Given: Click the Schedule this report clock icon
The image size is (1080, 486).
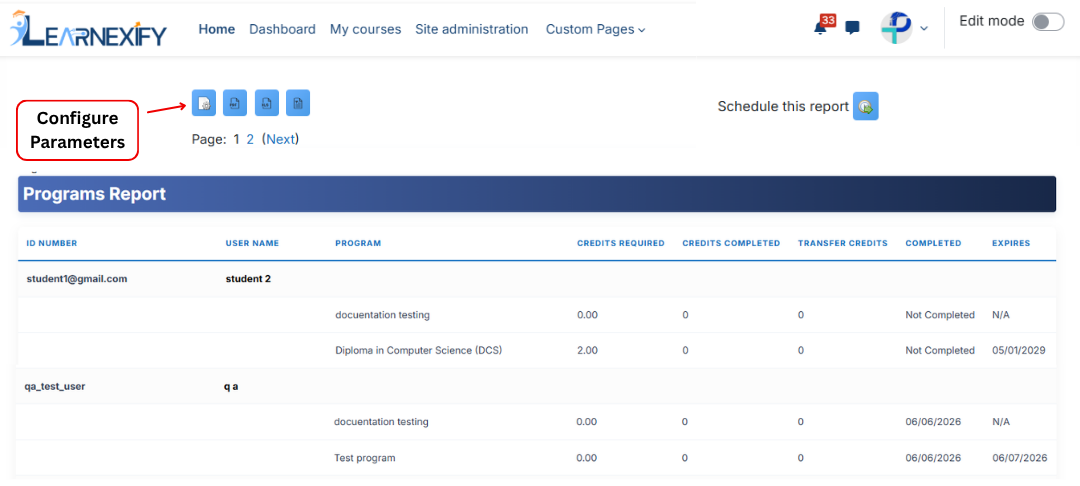Looking at the screenshot, I should tap(866, 107).
